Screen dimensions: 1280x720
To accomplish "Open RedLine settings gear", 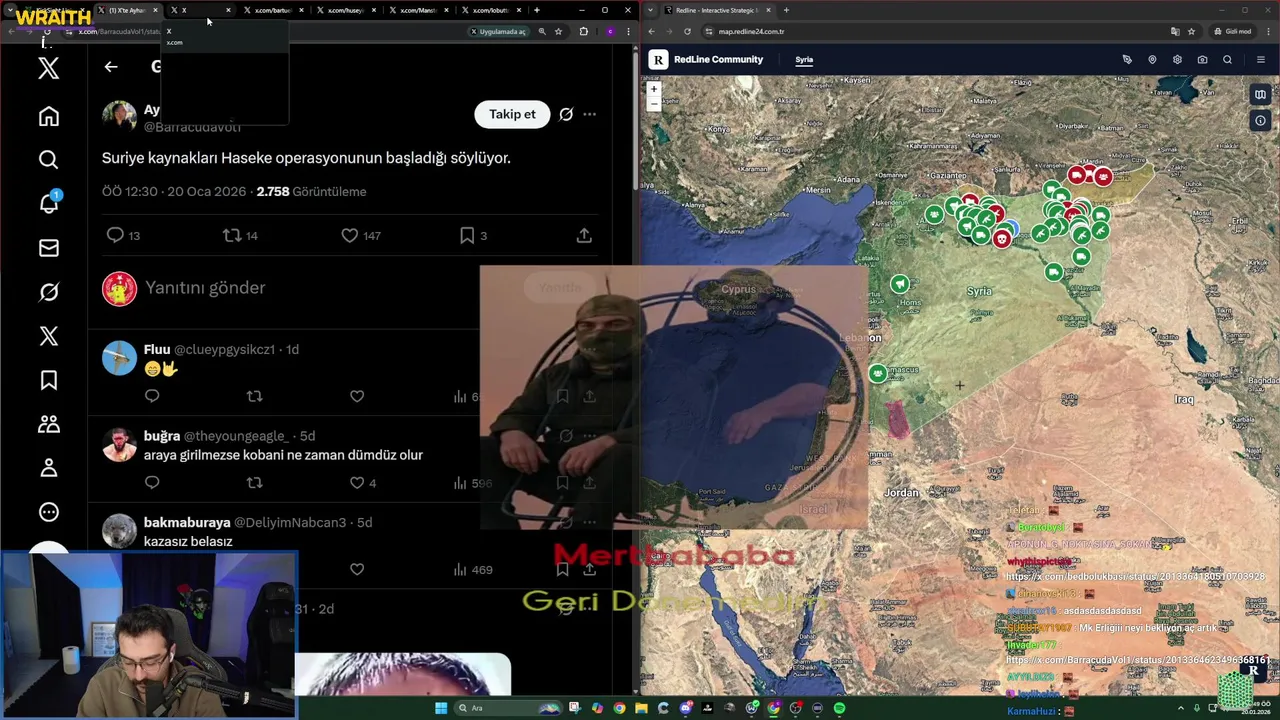I will 1177,60.
